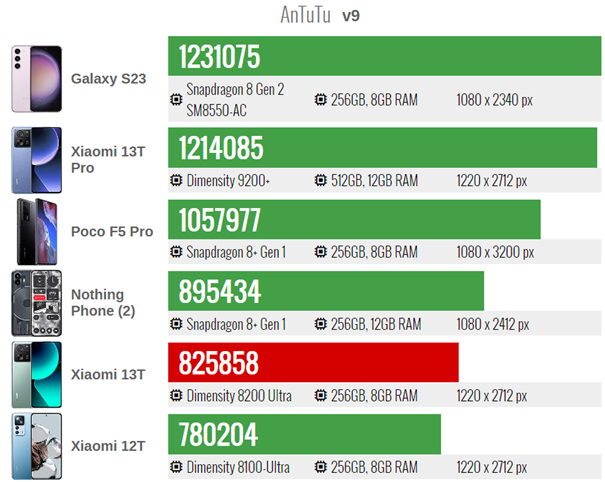Follow the Xiaomi 13T name link
The width and height of the screenshot is (605, 482).
pyautogui.click(x=108, y=374)
